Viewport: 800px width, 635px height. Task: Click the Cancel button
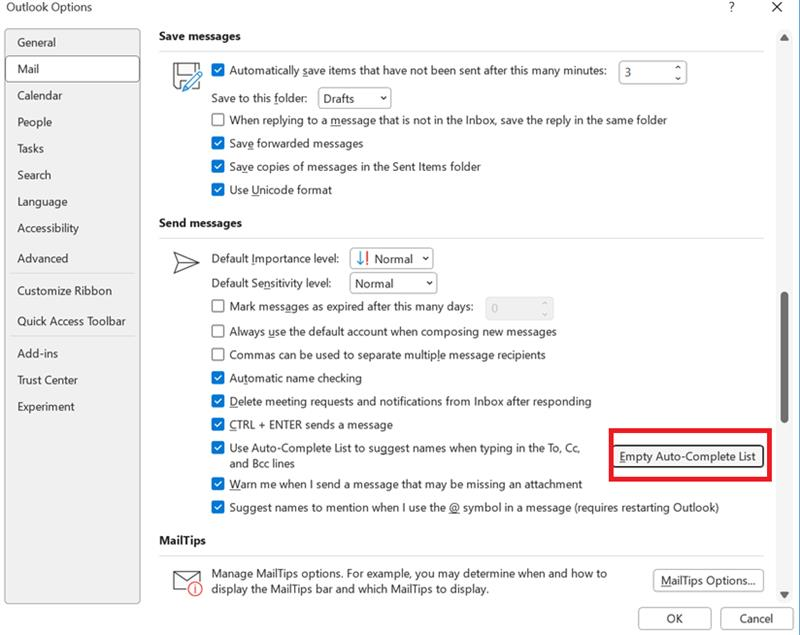(756, 618)
